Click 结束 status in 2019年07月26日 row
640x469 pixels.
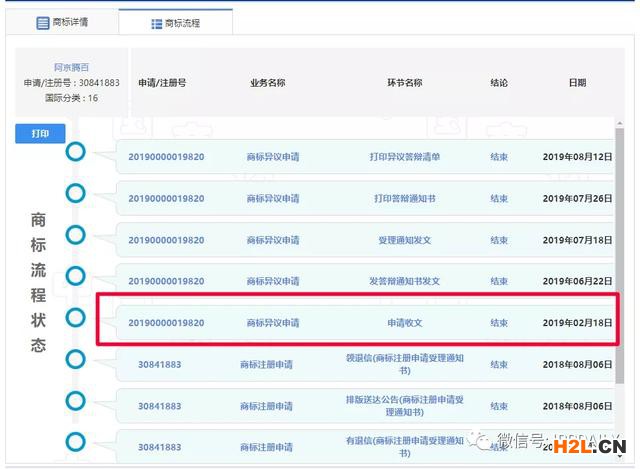(x=499, y=199)
